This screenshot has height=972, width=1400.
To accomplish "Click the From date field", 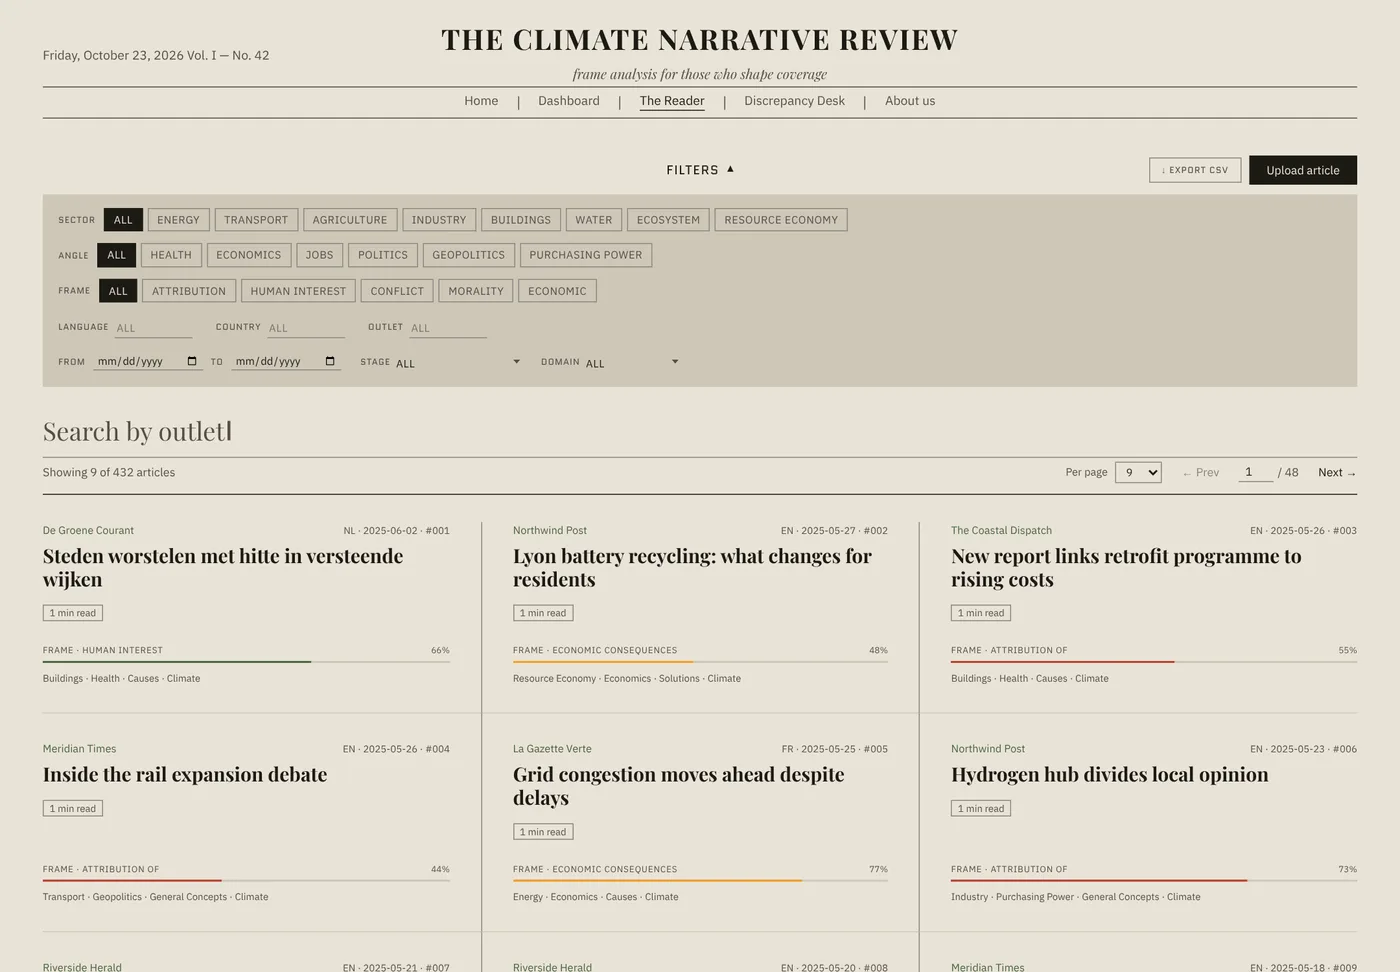I will (148, 361).
